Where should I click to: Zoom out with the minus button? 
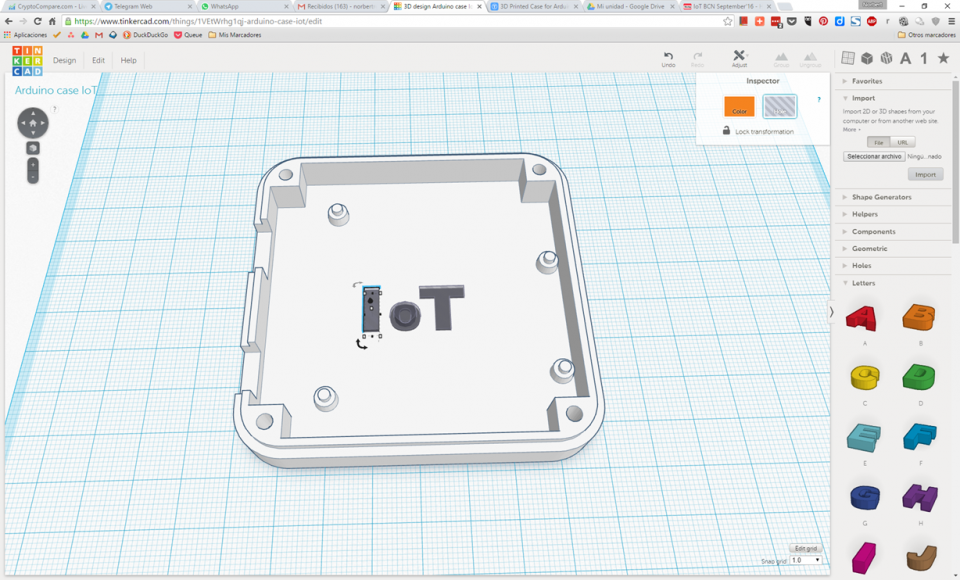point(33,177)
